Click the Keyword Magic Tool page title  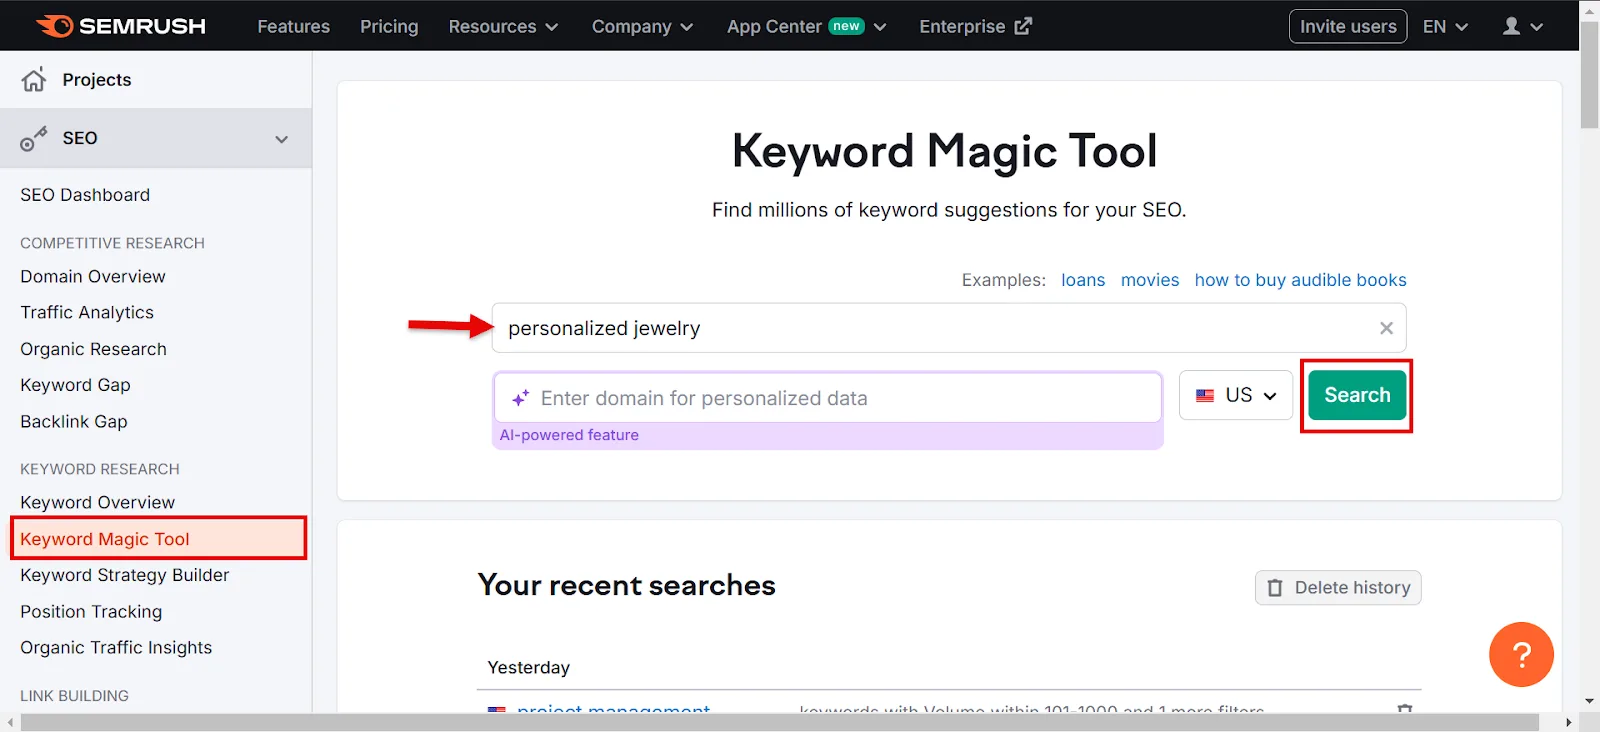coord(944,152)
